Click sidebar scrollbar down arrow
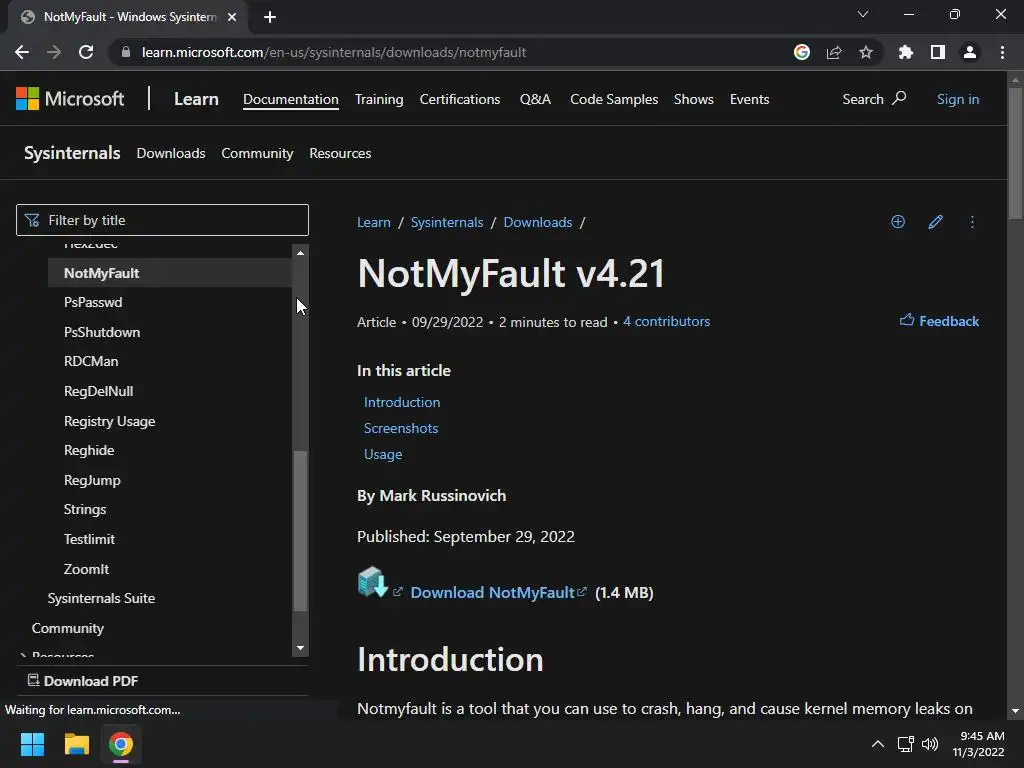The image size is (1024, 768). 300,648
